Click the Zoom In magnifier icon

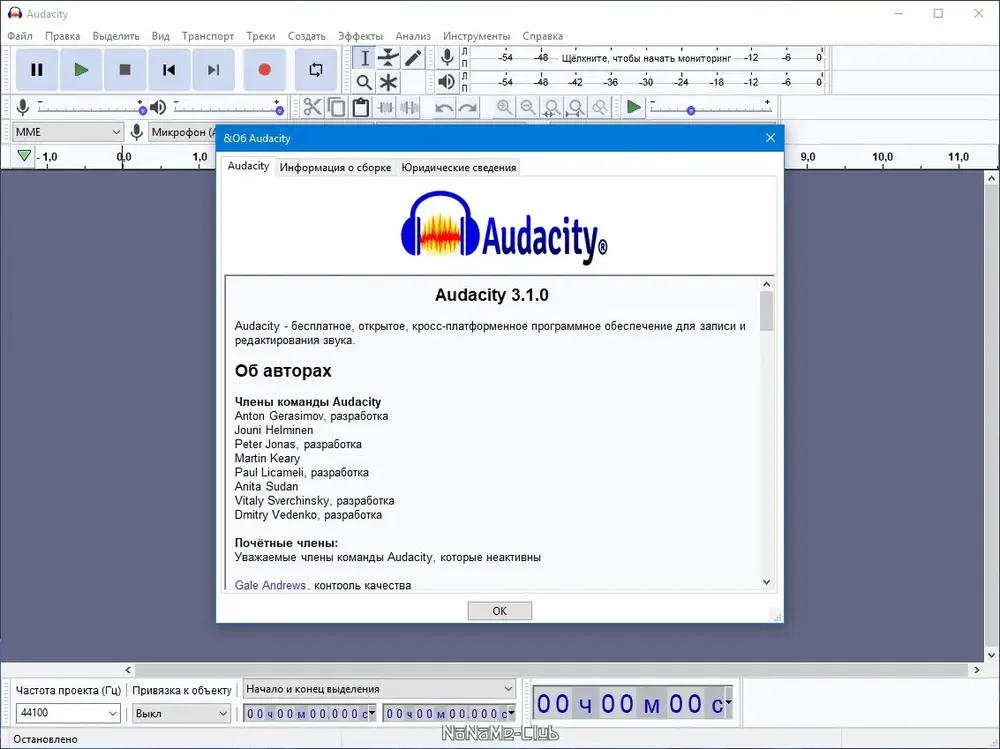pyautogui.click(x=504, y=107)
